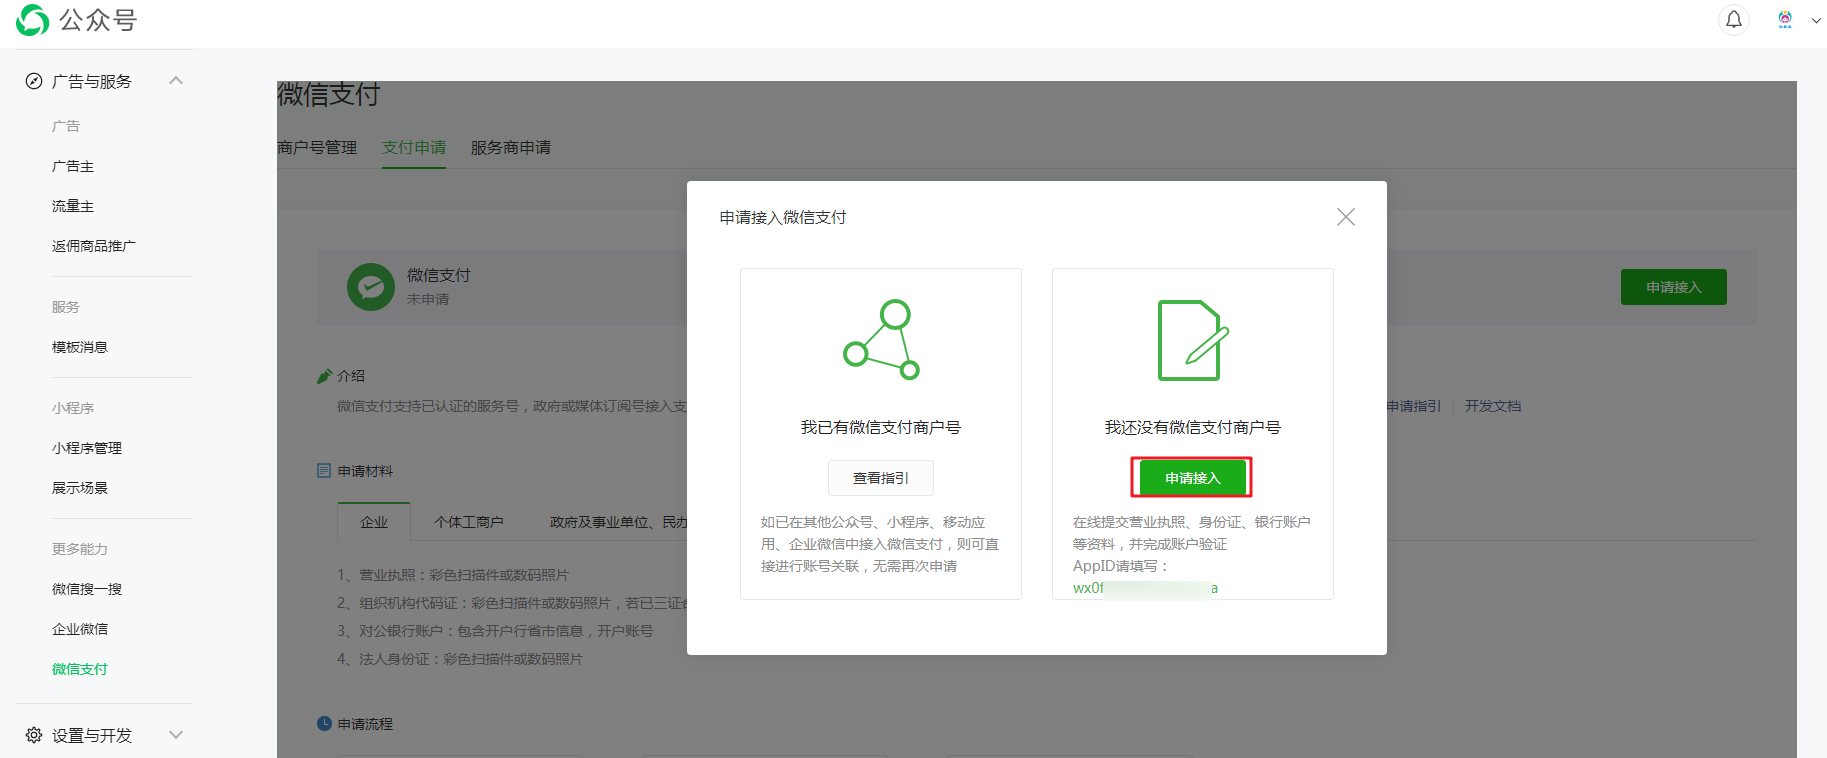Click the document-edit icon for new merchant
This screenshot has width=1827, height=758.
click(x=1192, y=340)
